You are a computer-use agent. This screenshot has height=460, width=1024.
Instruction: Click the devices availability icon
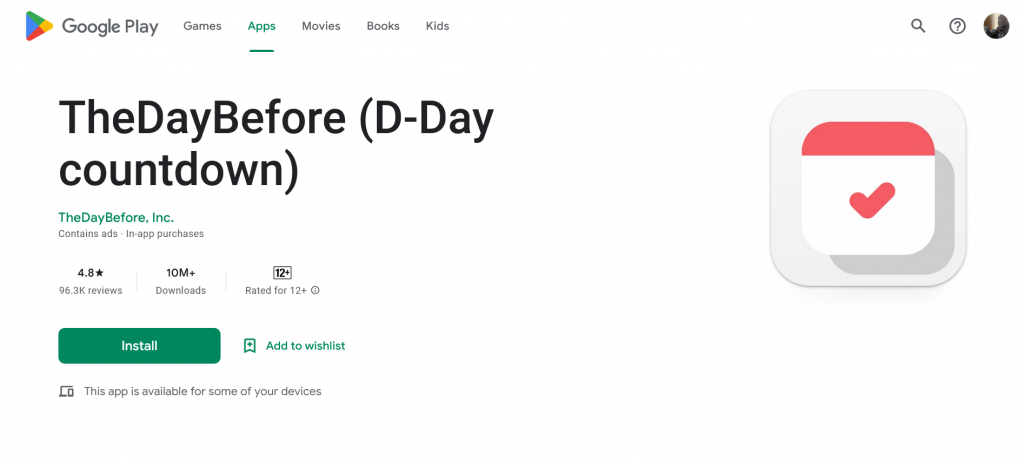[66, 391]
